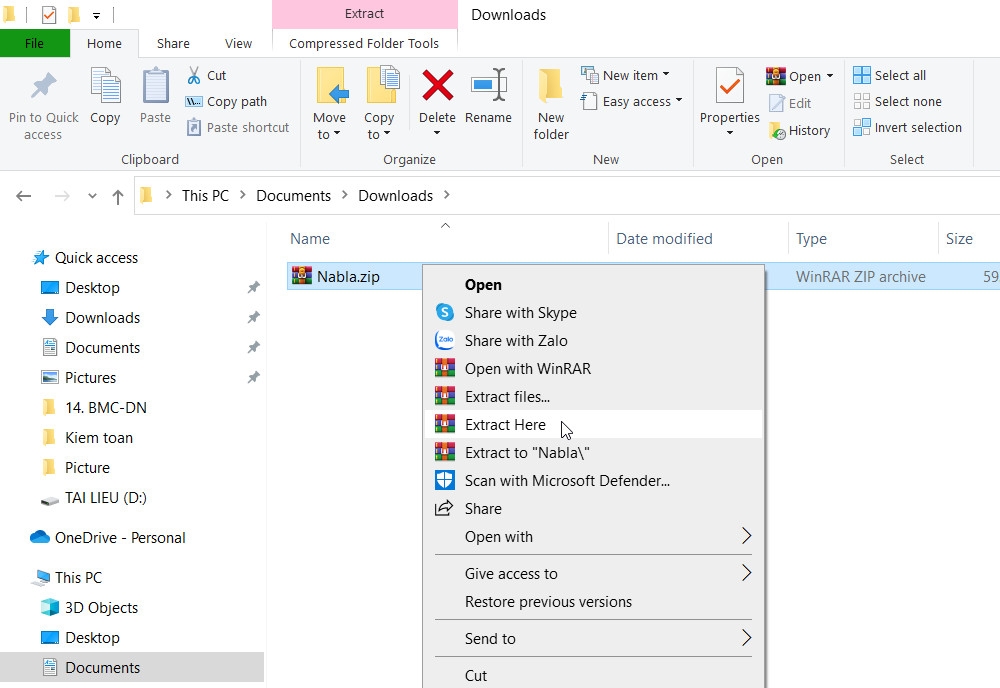Screen dimensions: 1000x688
Task: Choose Extract Here from the context menu
Action: pyautogui.click(x=506, y=424)
